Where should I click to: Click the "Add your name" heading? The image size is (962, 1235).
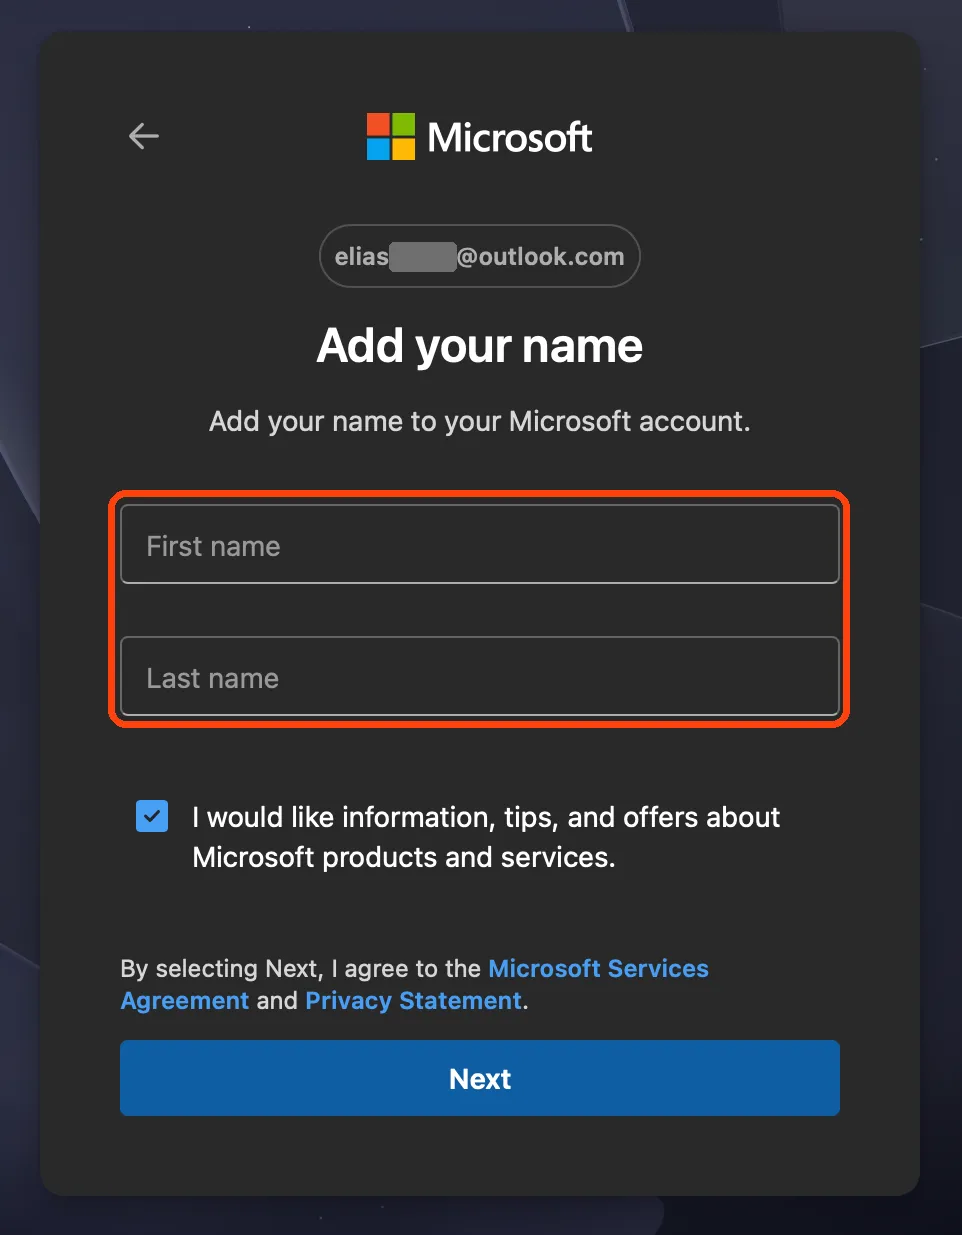click(480, 346)
